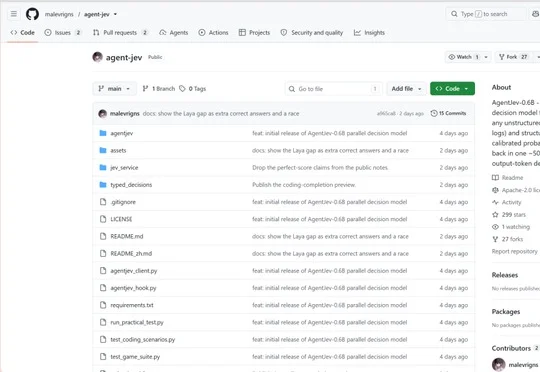The height and width of the screenshot is (372, 540).
Task: Focus the Go to file field
Action: pyautogui.click(x=333, y=89)
